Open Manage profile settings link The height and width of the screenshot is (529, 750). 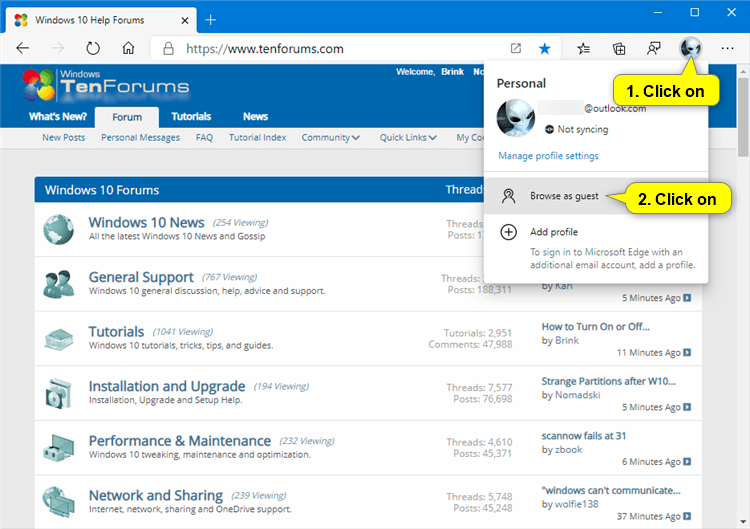(548, 156)
